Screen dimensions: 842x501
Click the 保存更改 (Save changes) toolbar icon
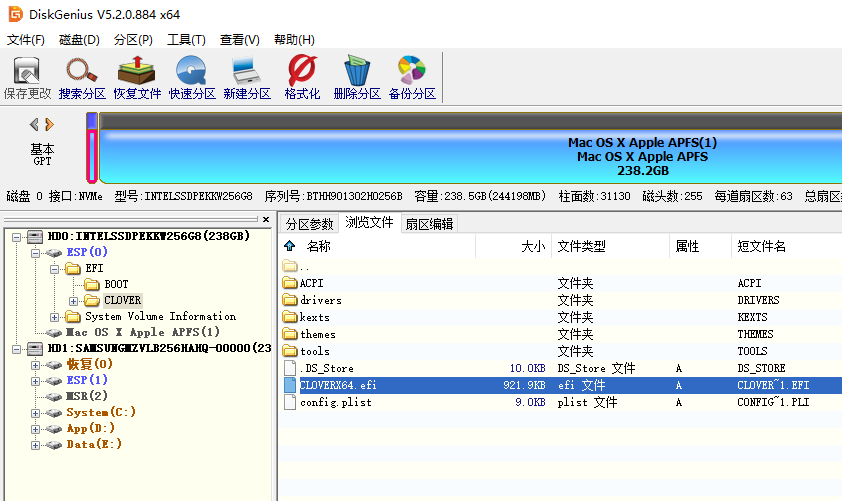tap(27, 78)
